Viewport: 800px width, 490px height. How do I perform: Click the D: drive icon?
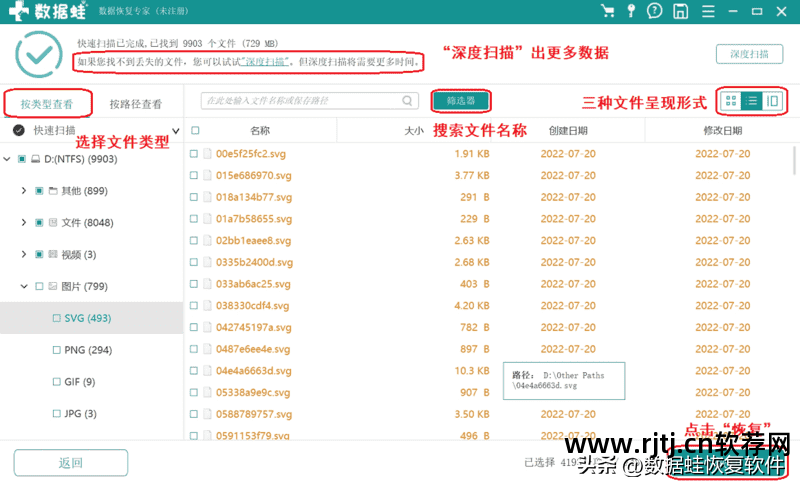(x=35, y=159)
